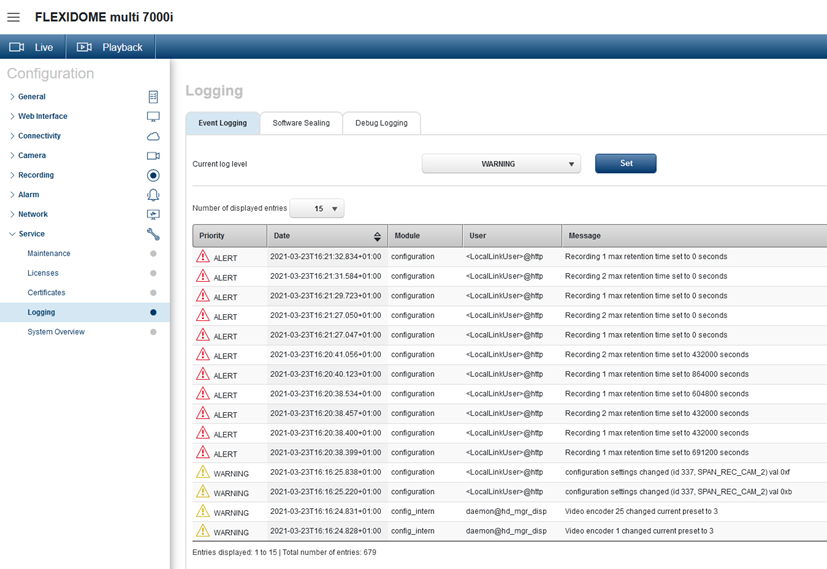Image resolution: width=827 pixels, height=569 pixels.
Task: Open the WARNING log level dropdown
Action: (x=501, y=164)
